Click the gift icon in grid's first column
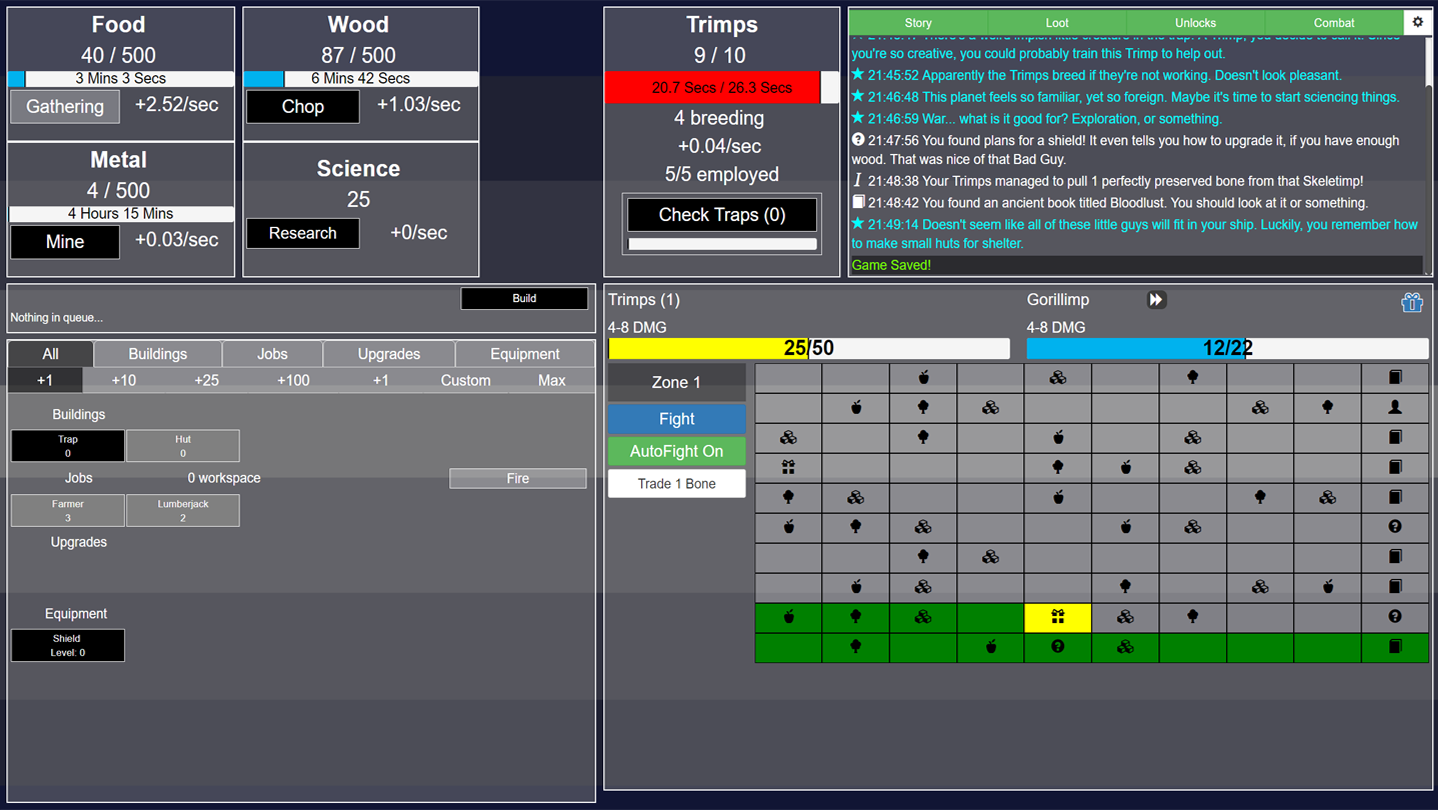Screen dimensions: 1438x810 click(788, 467)
